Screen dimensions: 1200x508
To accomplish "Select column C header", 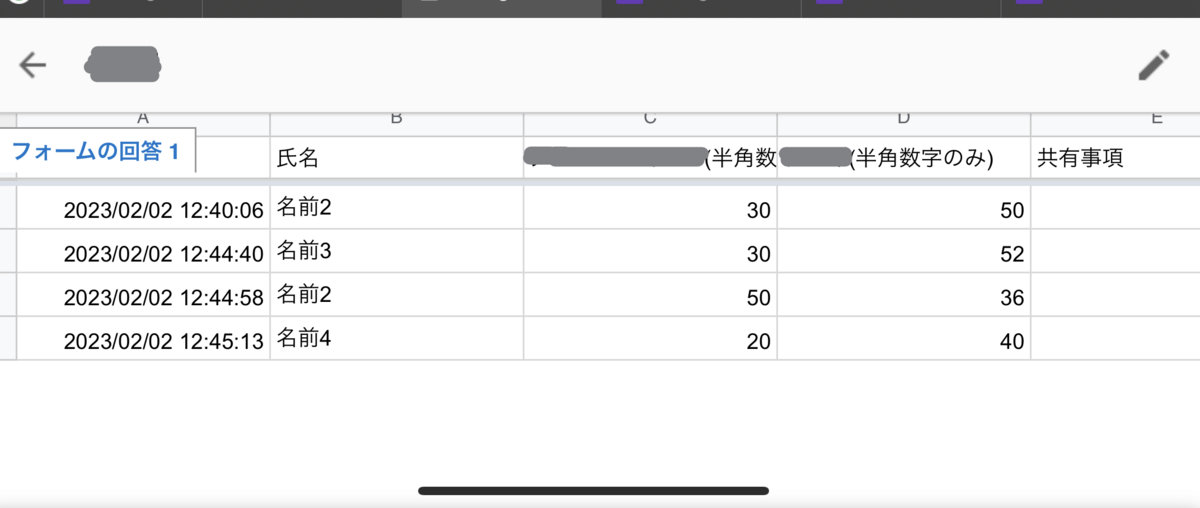I will (x=650, y=119).
